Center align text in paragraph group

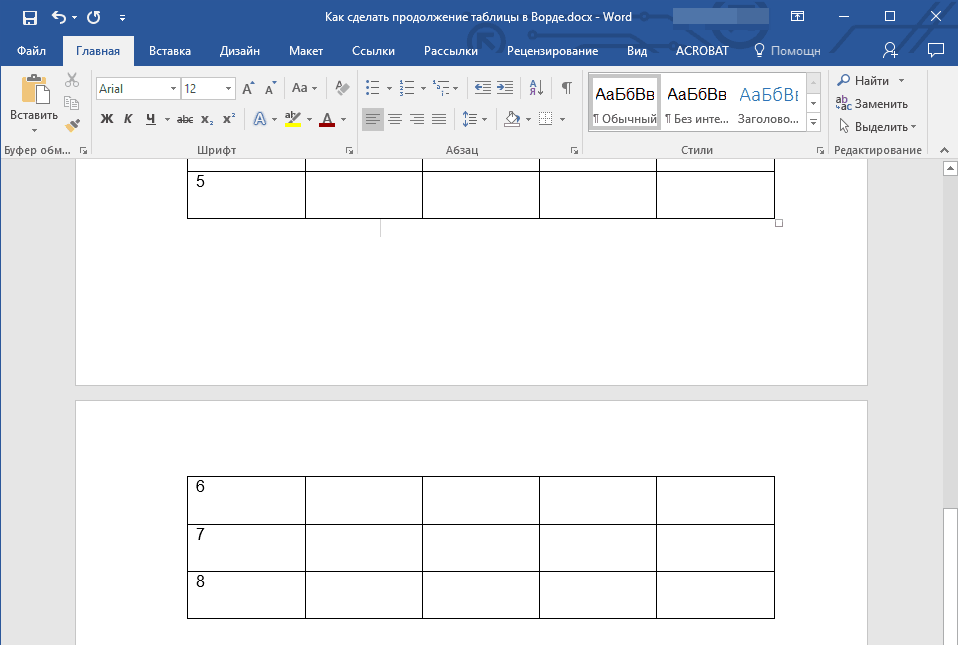[x=395, y=119]
